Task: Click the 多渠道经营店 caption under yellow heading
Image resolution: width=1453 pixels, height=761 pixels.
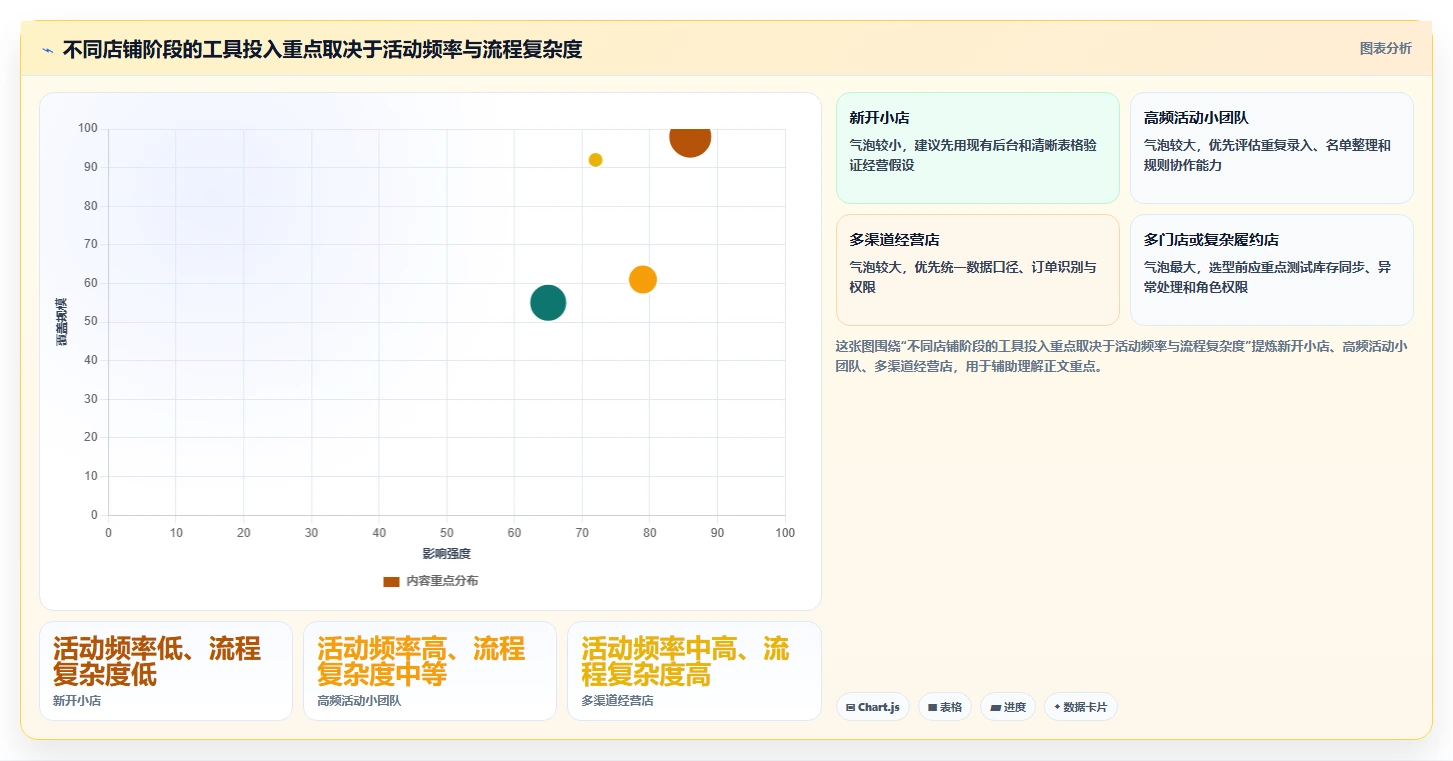Action: pos(617,701)
